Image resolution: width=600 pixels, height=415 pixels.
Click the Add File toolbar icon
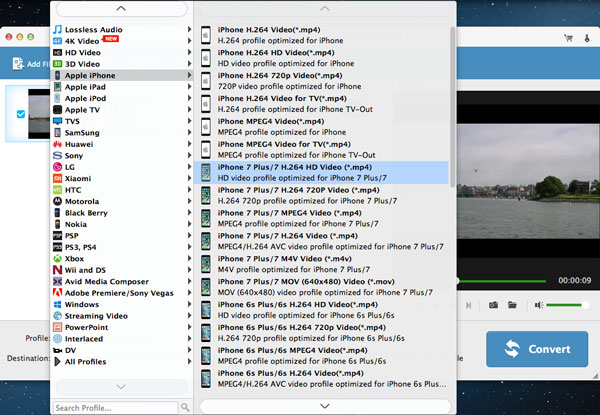click(18, 64)
